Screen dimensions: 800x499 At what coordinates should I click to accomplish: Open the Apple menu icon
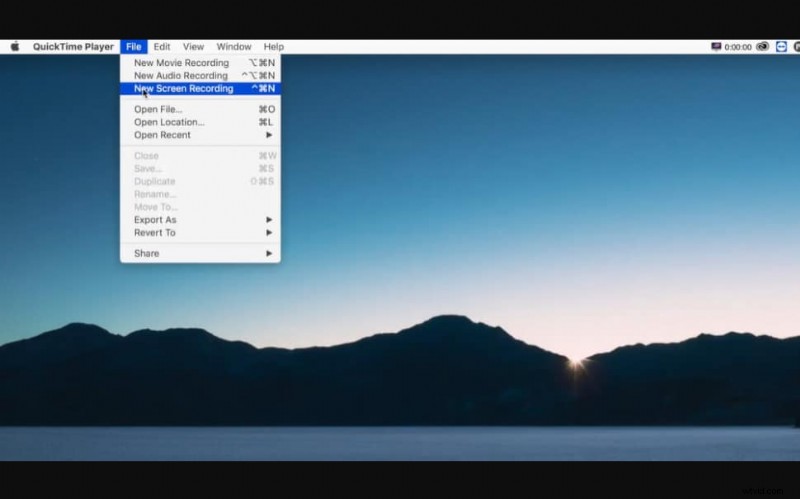(x=15, y=46)
